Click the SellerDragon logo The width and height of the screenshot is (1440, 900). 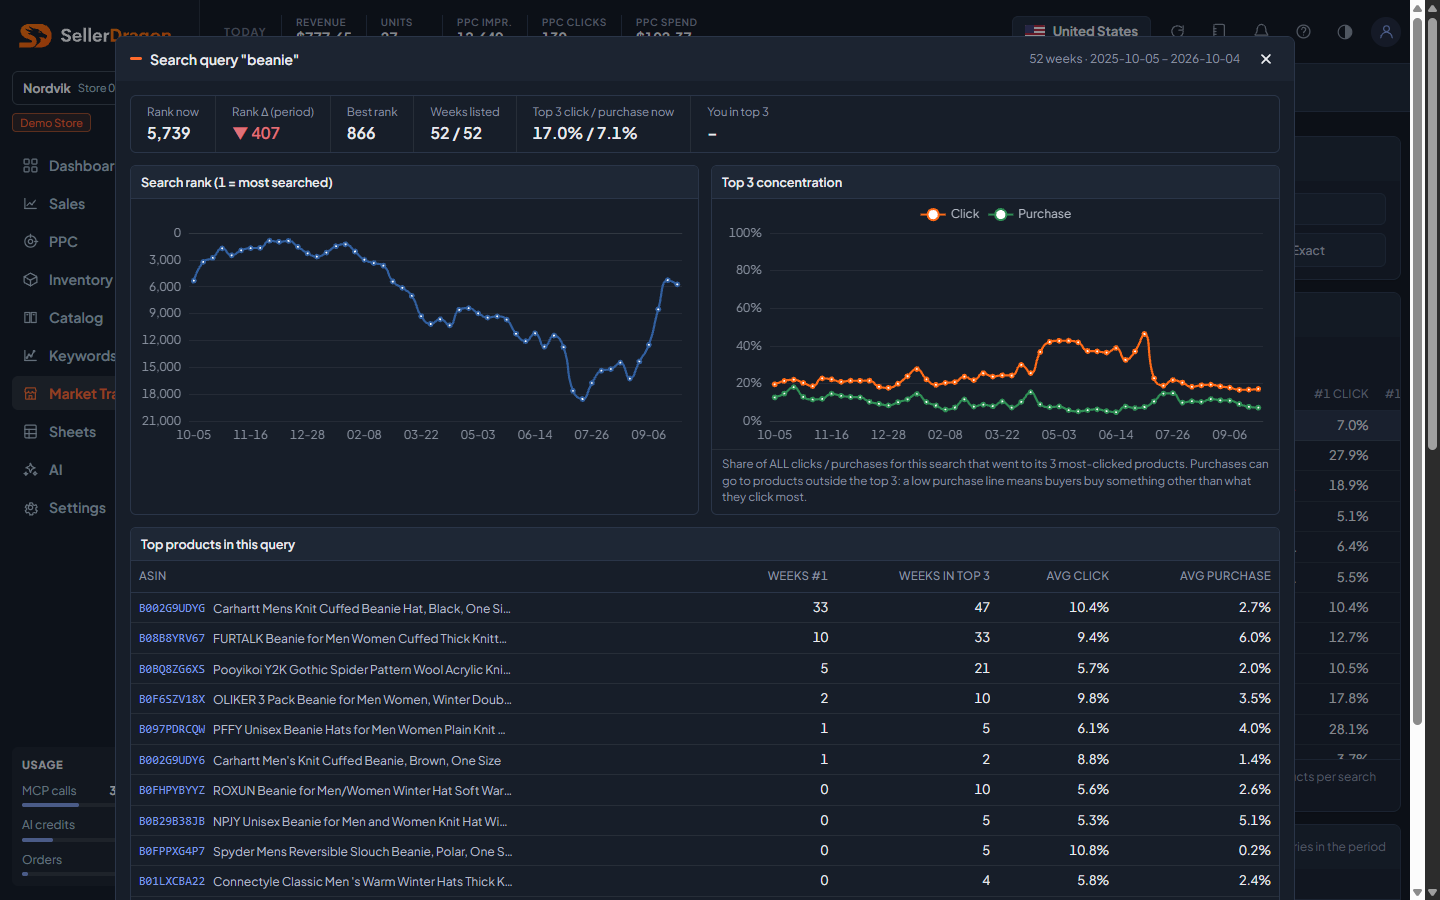[95, 35]
